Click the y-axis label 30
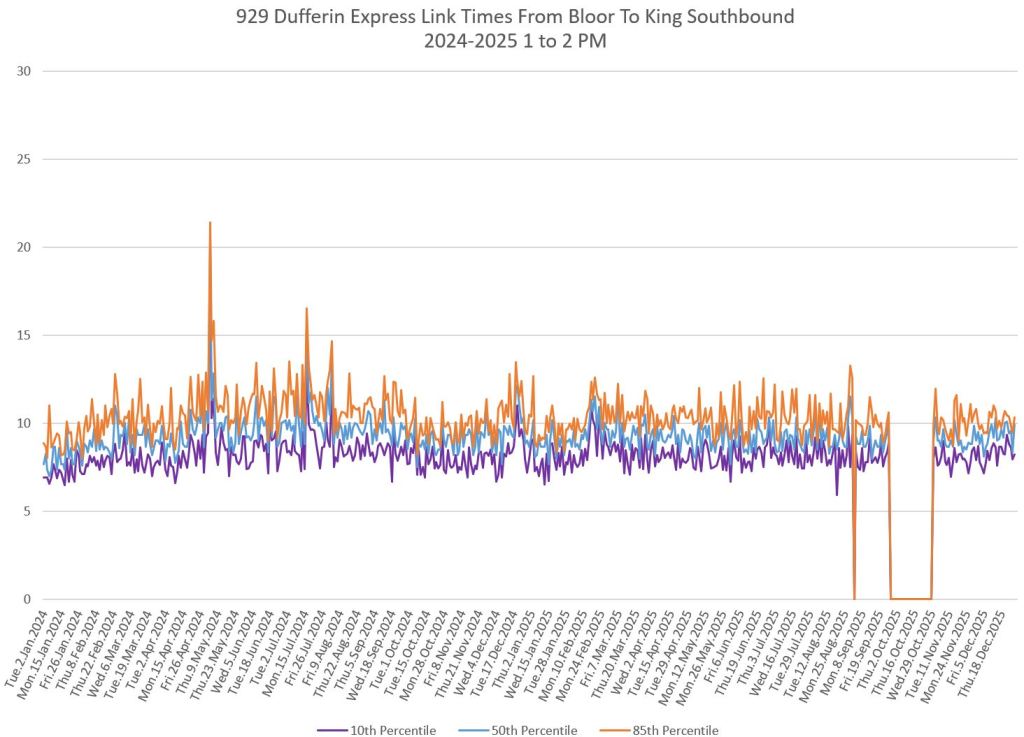1024x737 pixels. (x=25, y=71)
